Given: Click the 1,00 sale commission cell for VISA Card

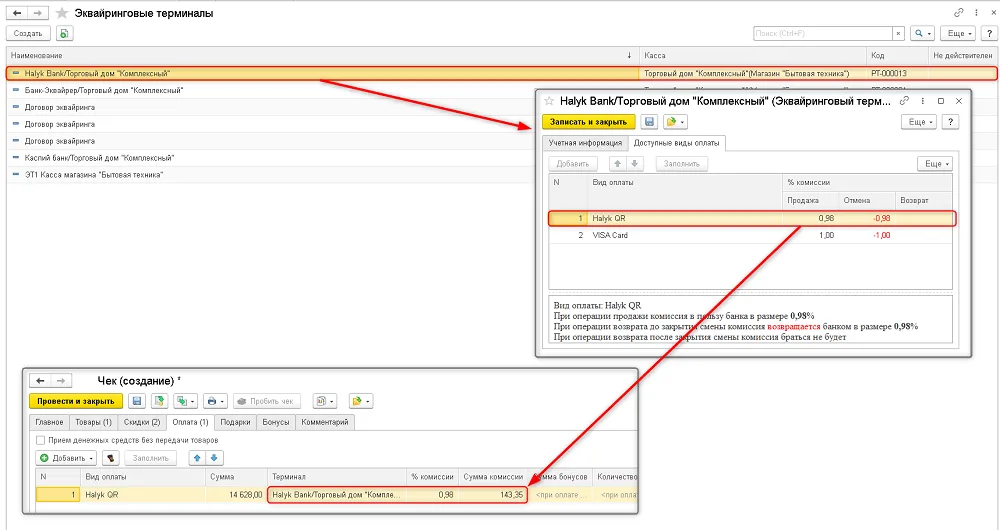Looking at the screenshot, I should click(810, 235).
